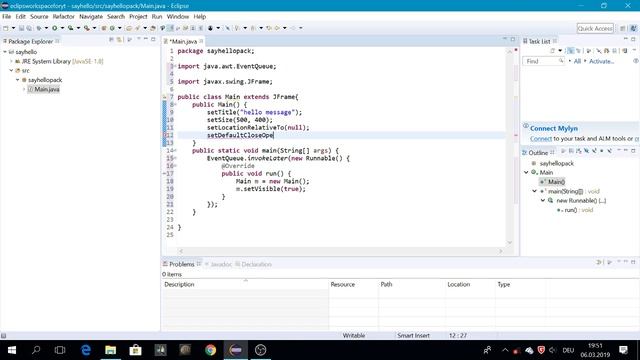Click the Find field in Task List
640x360 pixels.
point(543,61)
